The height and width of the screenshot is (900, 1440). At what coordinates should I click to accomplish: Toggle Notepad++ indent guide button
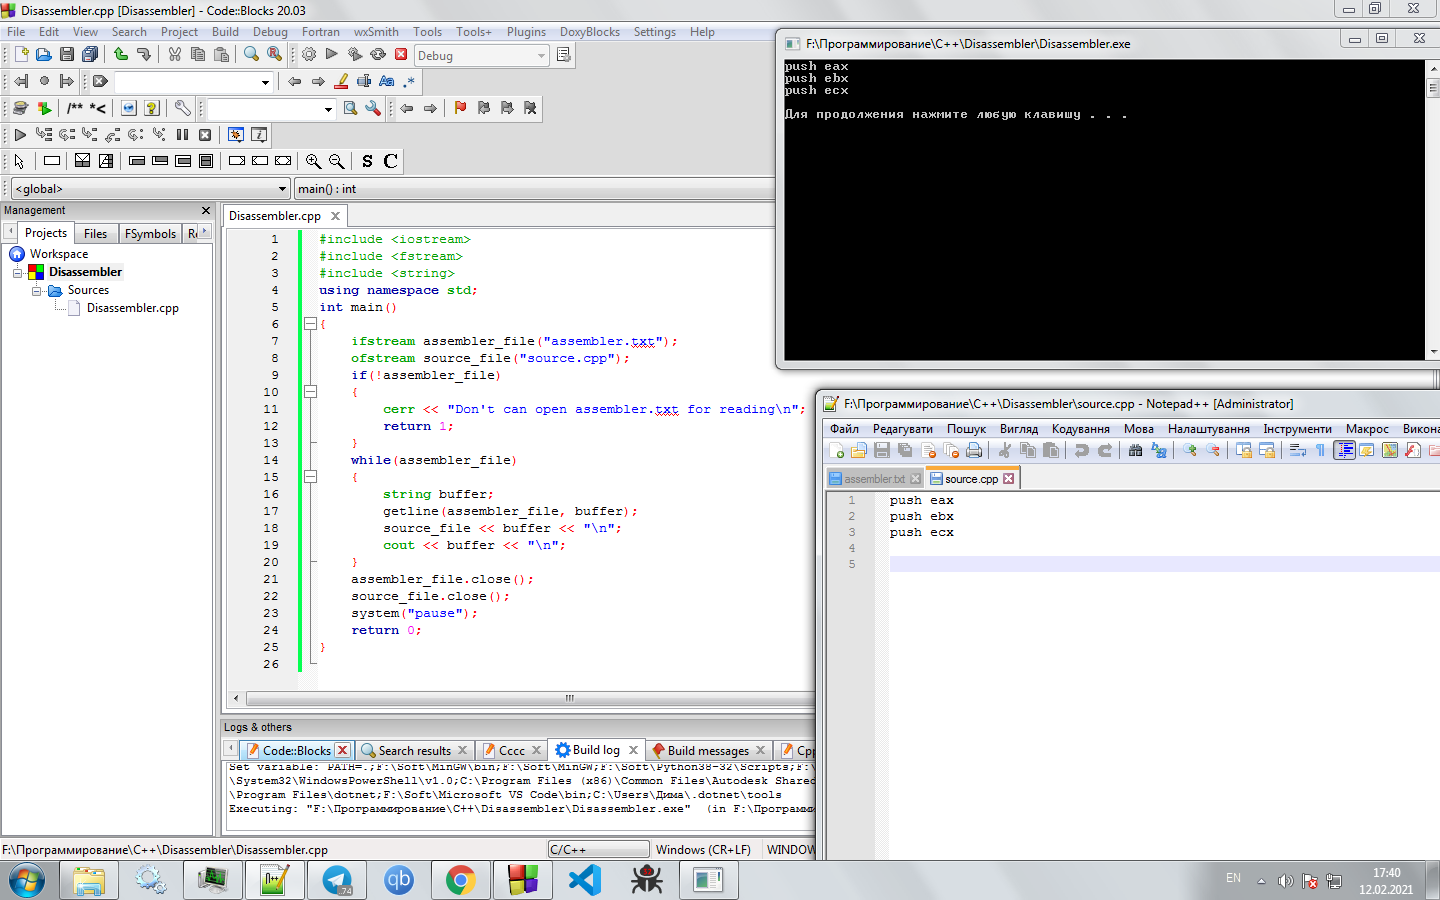point(1344,451)
